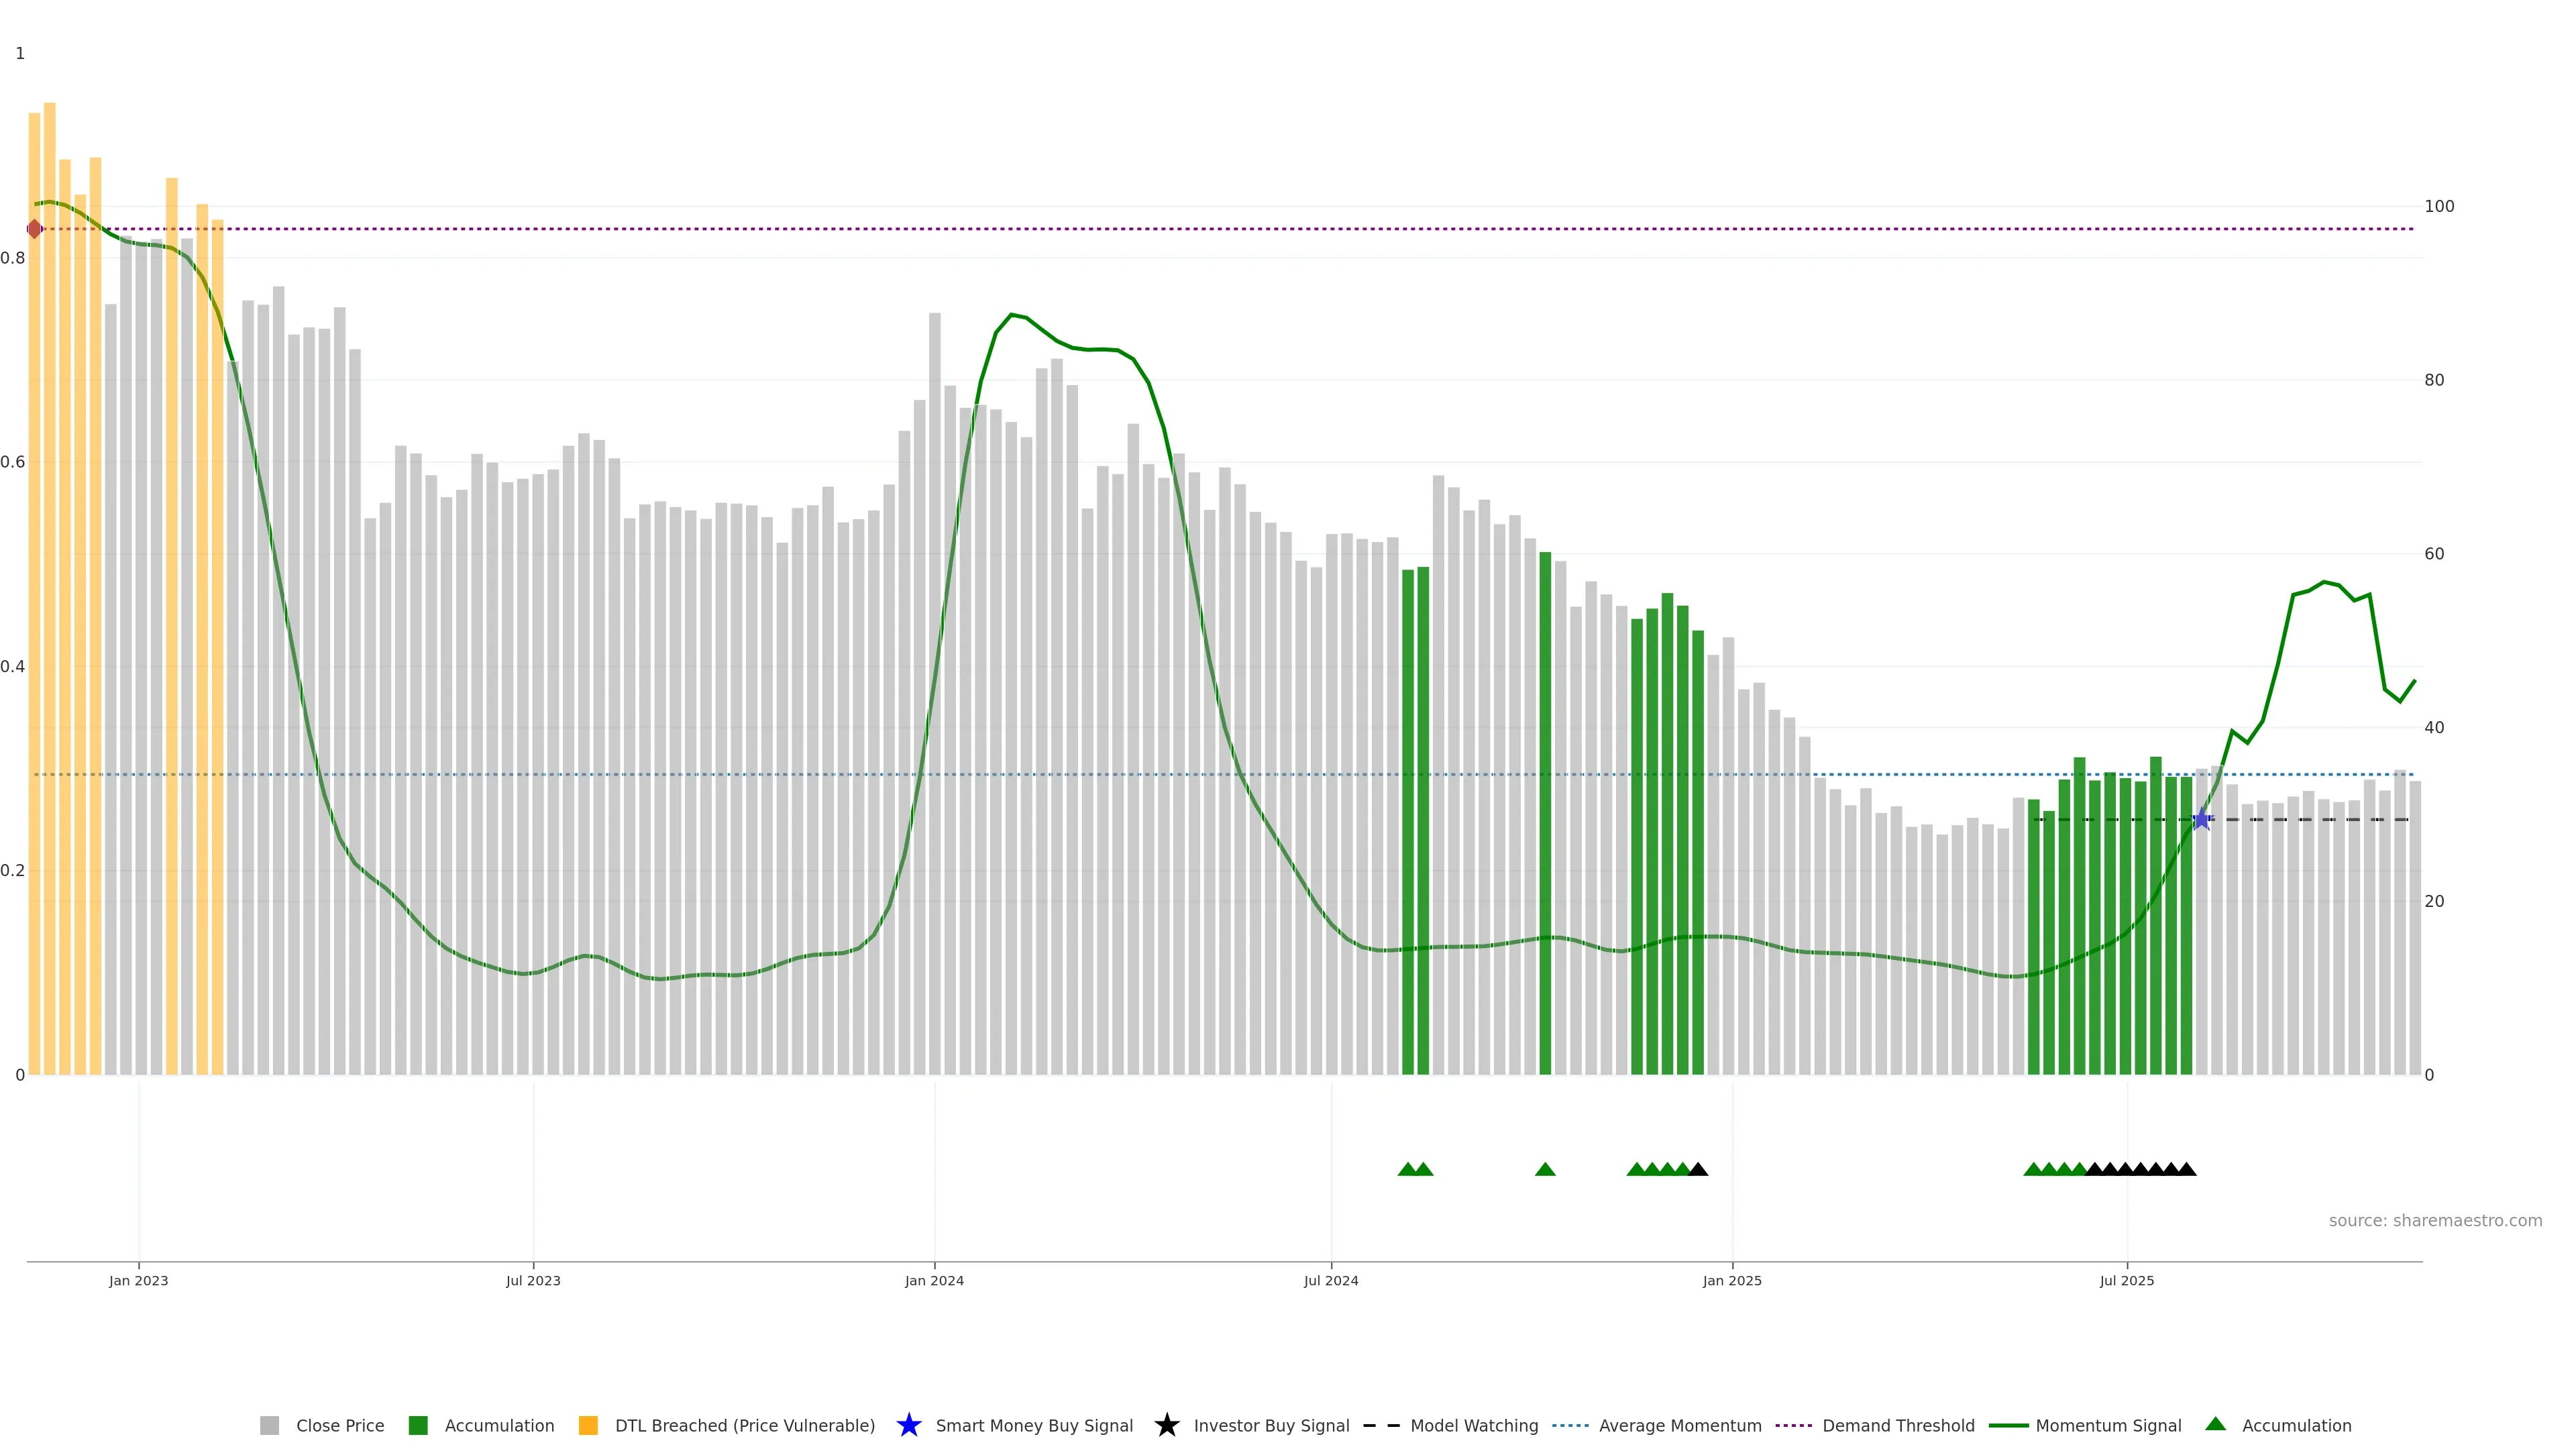This screenshot has width=2576, height=1449.
Task: Click the gray Close Price legend square
Action: coord(269,1425)
